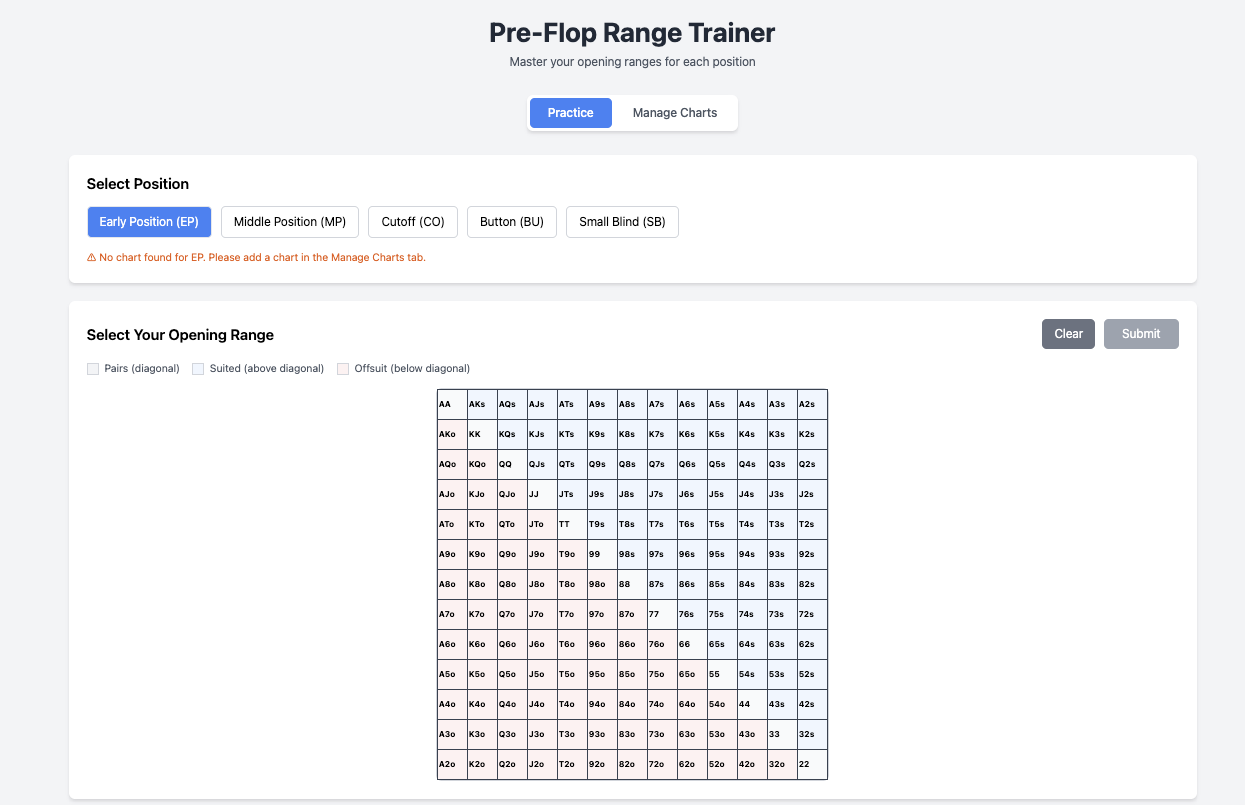
Task: Select the QJs hand cell
Action: [x=543, y=465]
